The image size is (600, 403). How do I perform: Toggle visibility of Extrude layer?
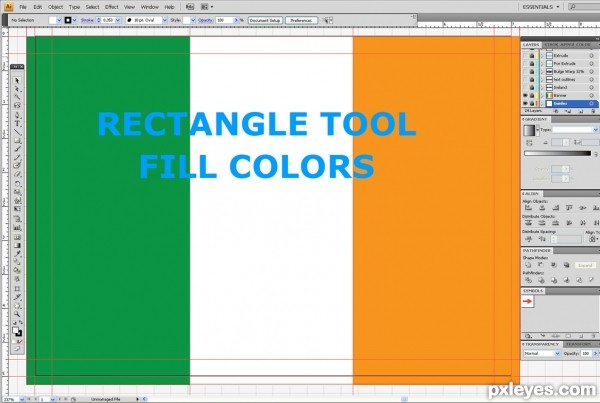525,55
